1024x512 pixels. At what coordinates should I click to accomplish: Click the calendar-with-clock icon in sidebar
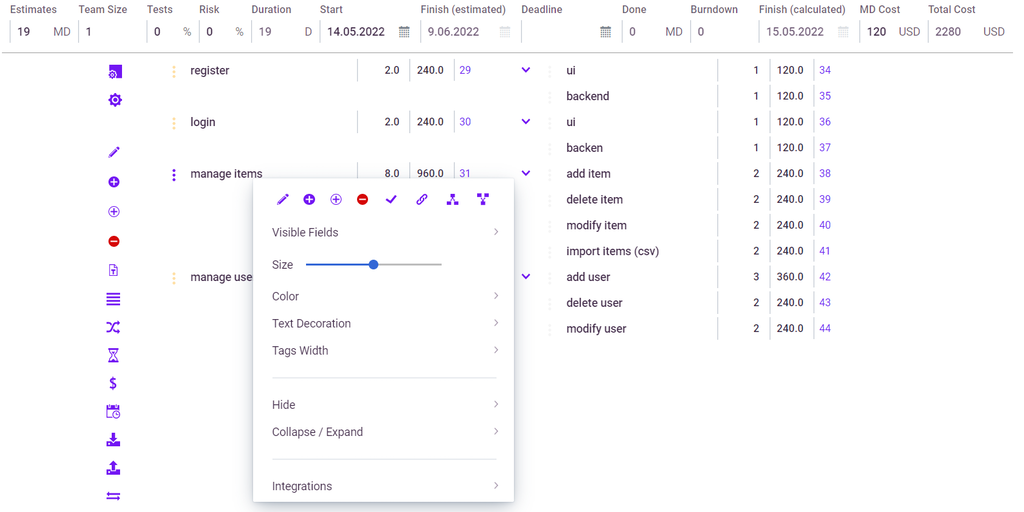point(114,411)
